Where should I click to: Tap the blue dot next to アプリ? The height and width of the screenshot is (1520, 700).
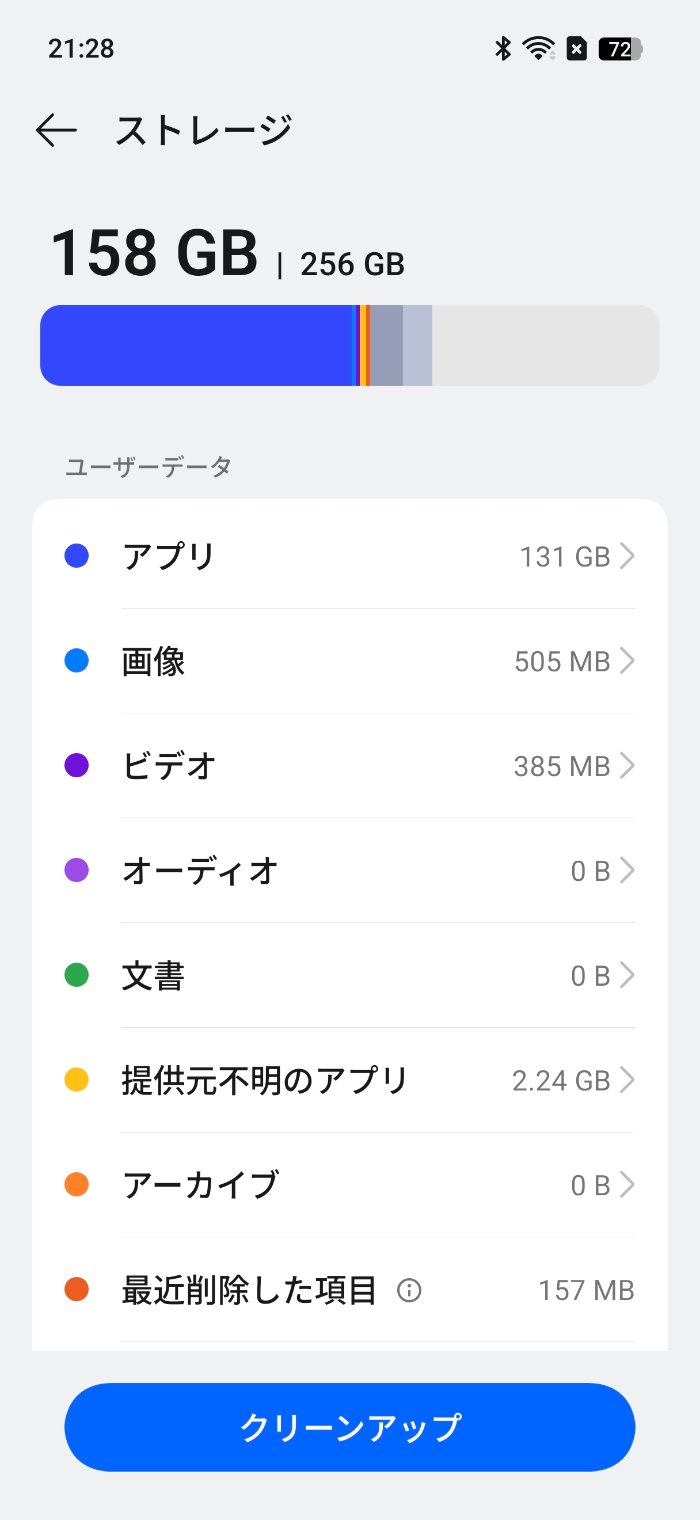point(77,556)
